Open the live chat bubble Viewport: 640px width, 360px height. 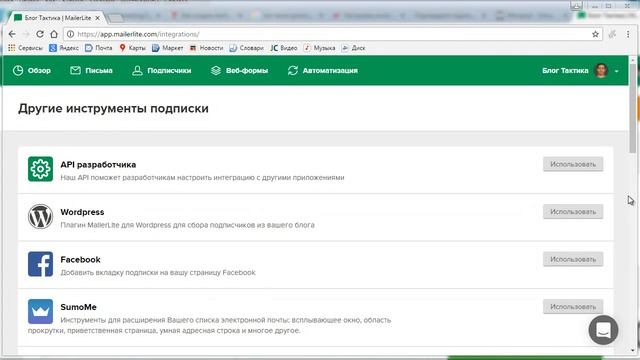(603, 330)
